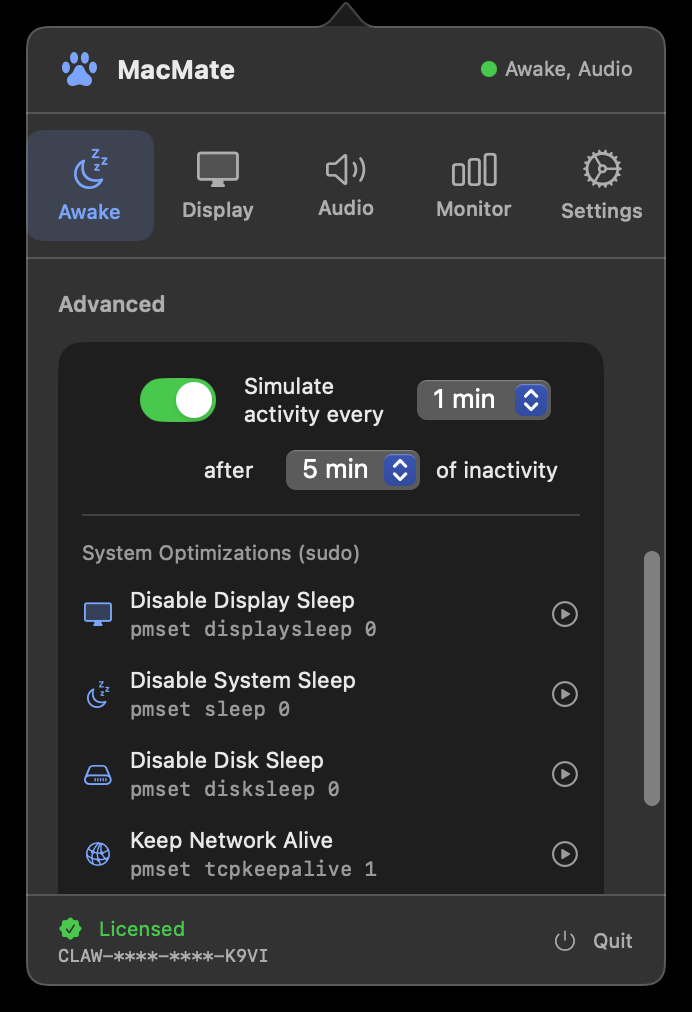692x1012 pixels.
Task: Run the Disable System Sleep command
Action: 565,694
